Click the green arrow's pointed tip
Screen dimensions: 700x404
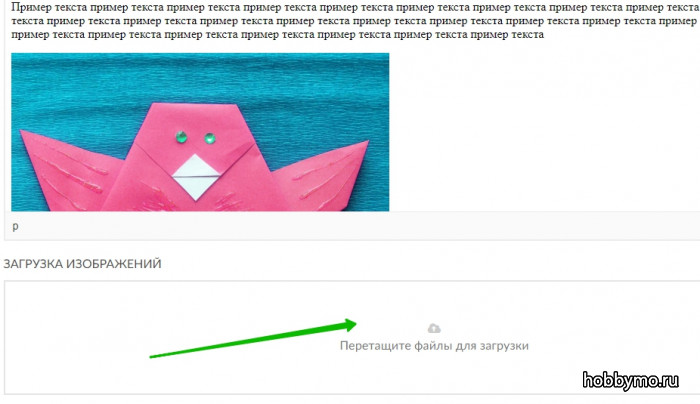(x=354, y=325)
